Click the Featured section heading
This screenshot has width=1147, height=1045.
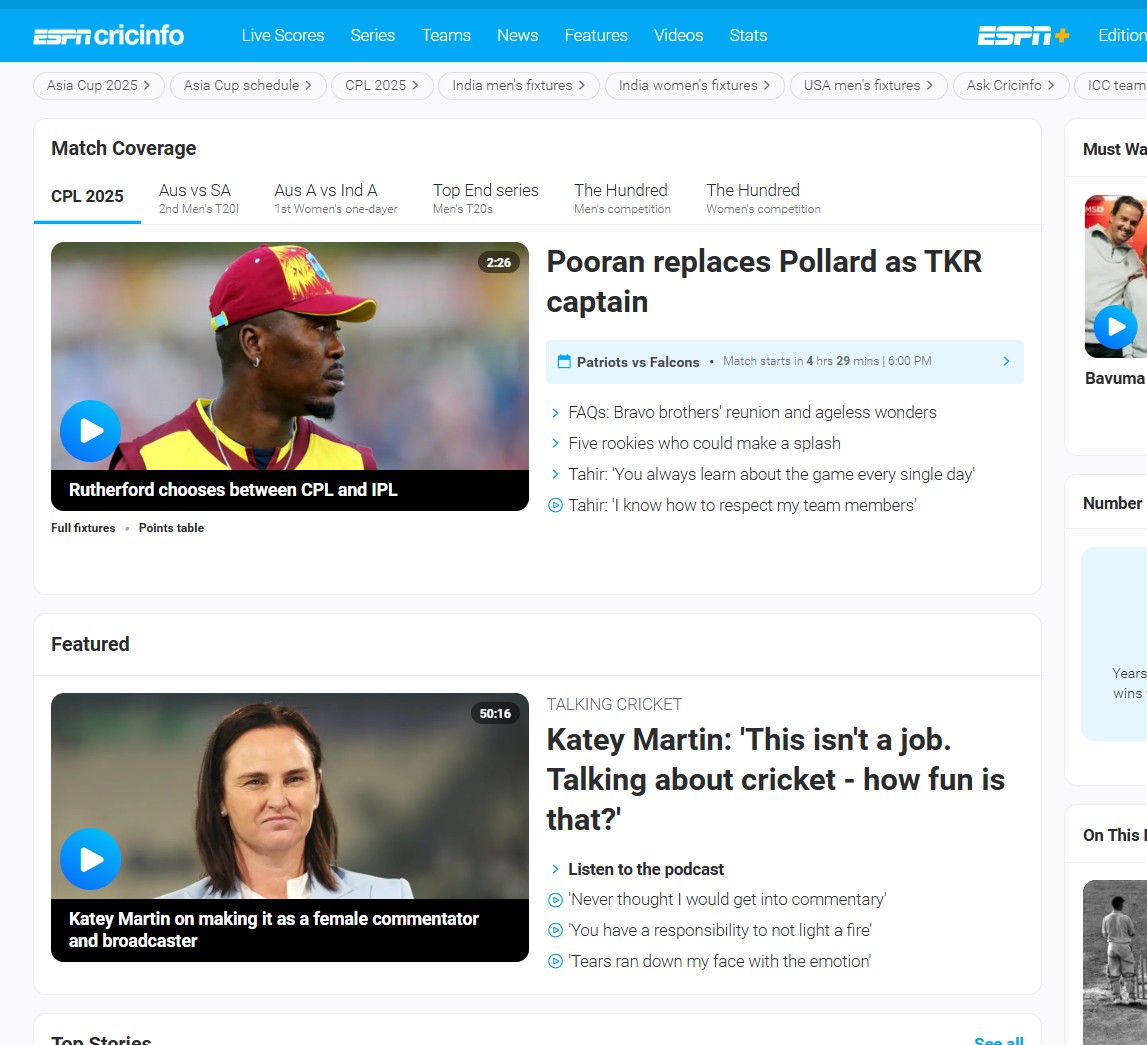coord(90,644)
